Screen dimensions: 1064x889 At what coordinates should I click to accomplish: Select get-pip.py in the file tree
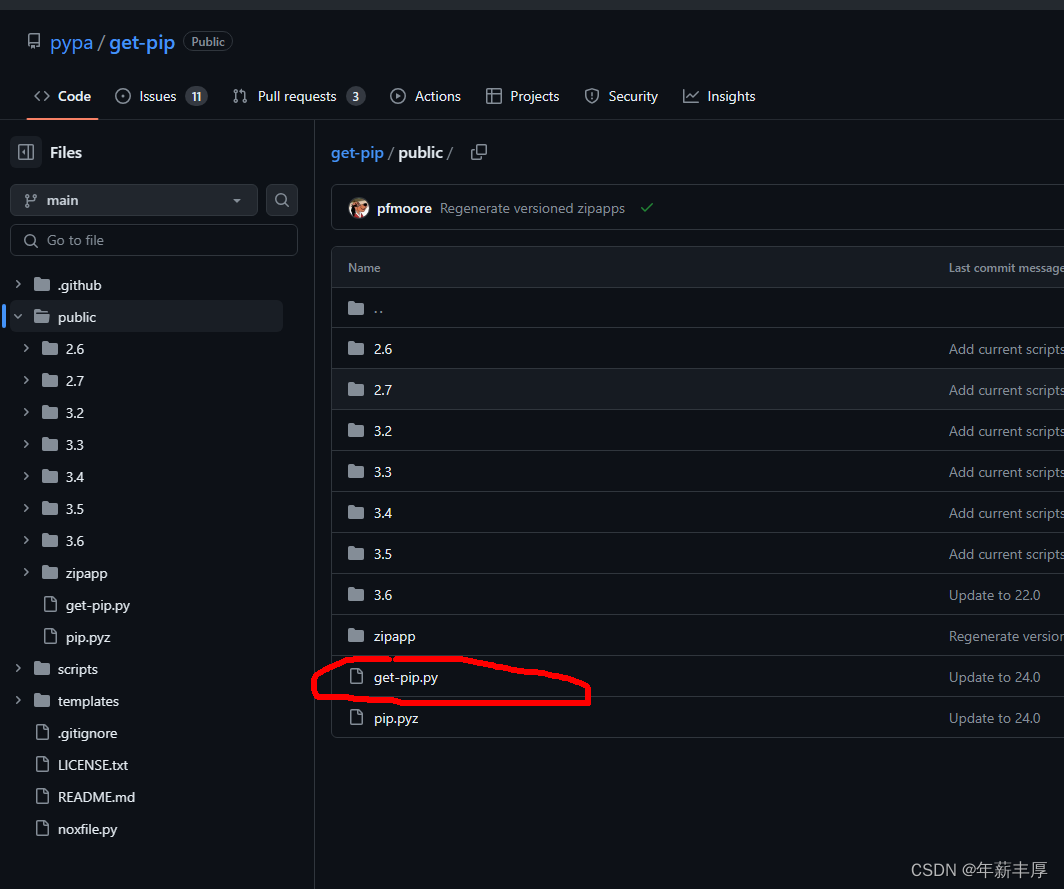(x=98, y=605)
